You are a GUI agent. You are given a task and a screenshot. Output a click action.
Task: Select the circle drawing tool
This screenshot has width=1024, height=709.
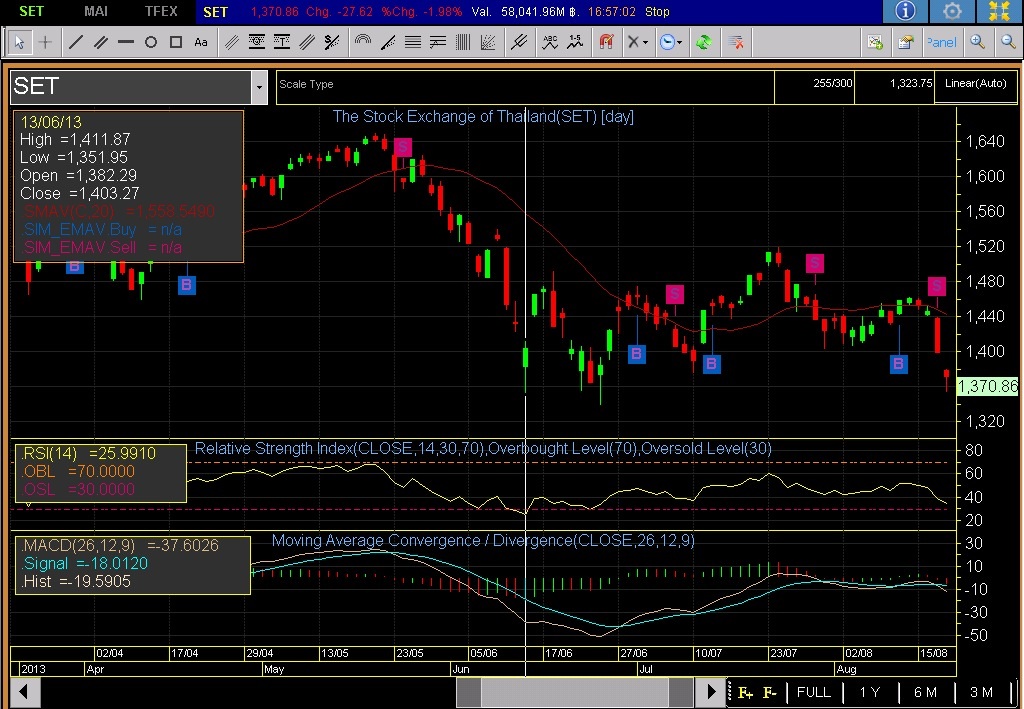coord(151,42)
